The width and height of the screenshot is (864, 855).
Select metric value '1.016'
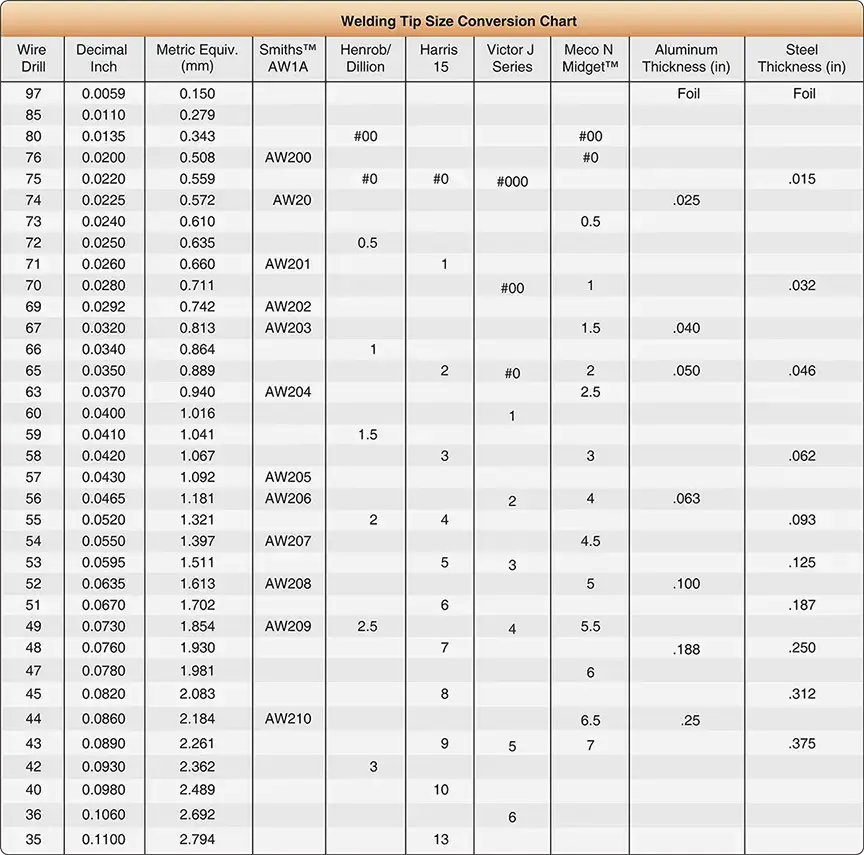[x=197, y=413]
